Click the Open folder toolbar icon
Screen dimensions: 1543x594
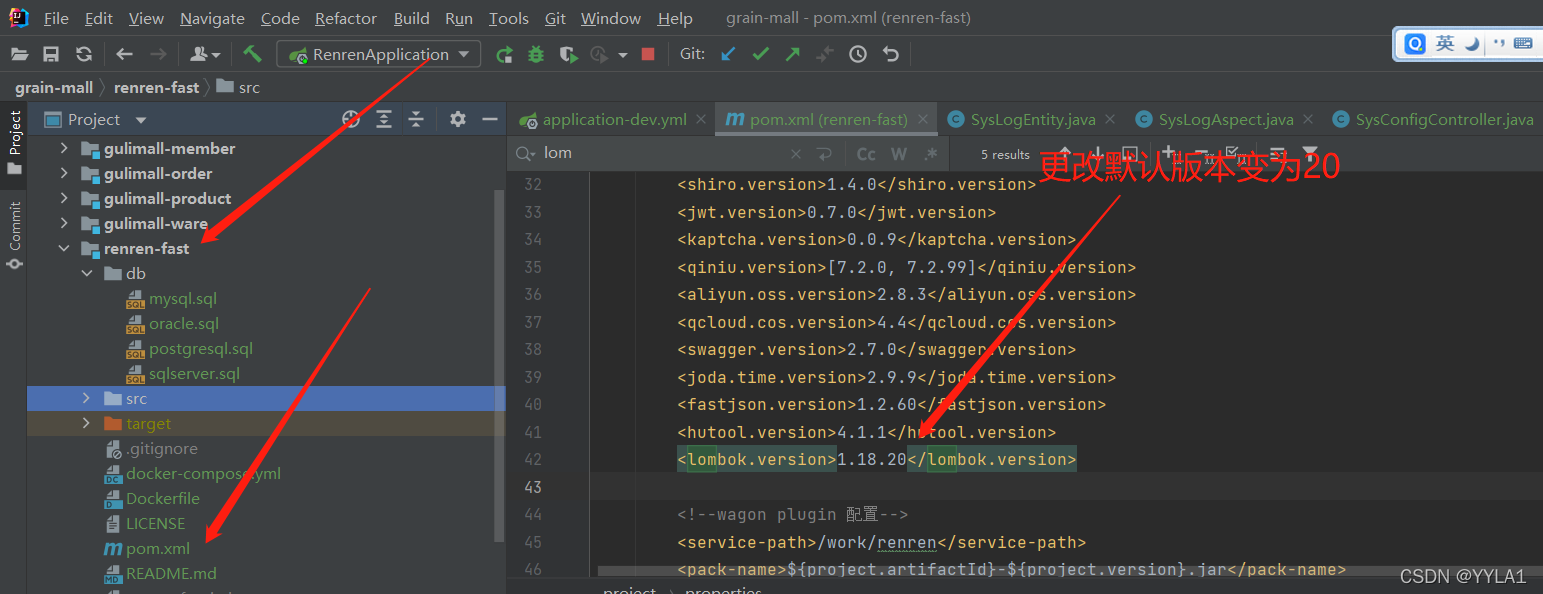(18, 54)
